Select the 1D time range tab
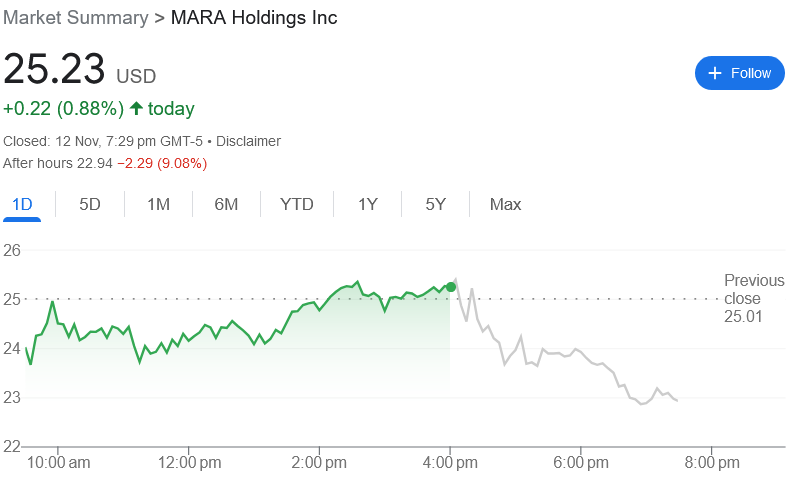 tap(22, 204)
